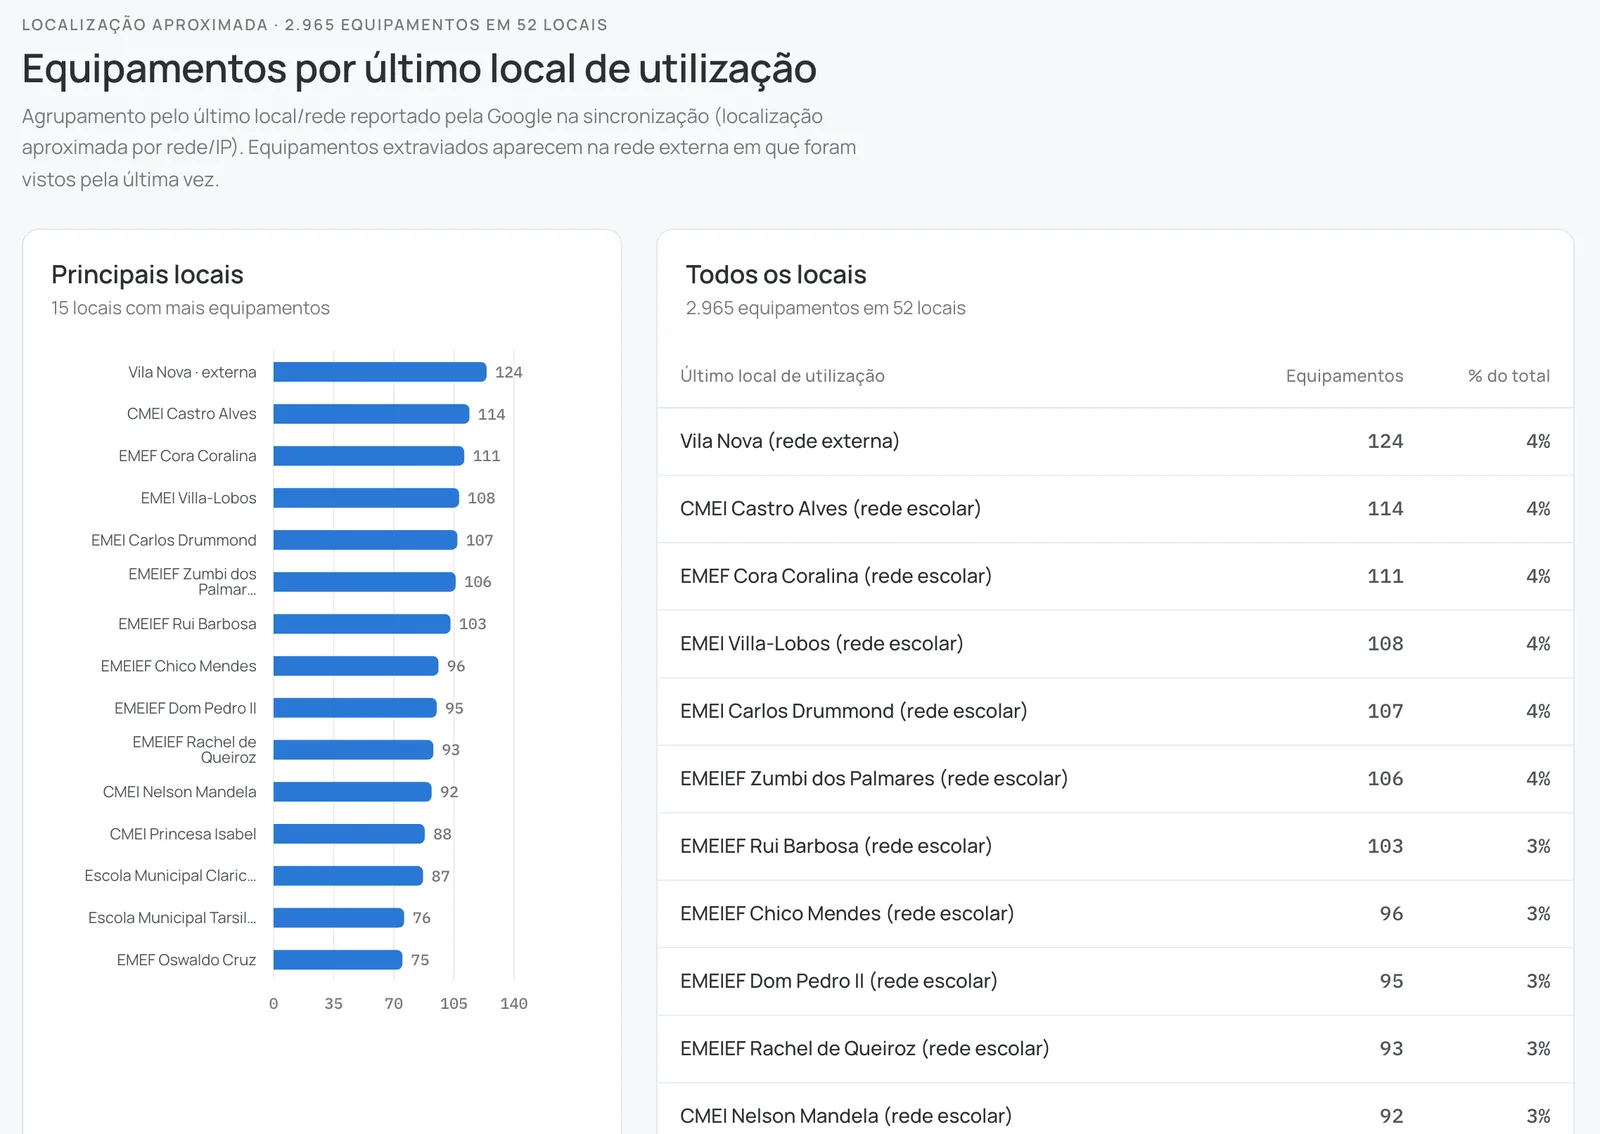This screenshot has width=1600, height=1134.
Task: Select 'EMEIEF Dom Pedro II (rede escolar)' row
Action: click(1115, 981)
